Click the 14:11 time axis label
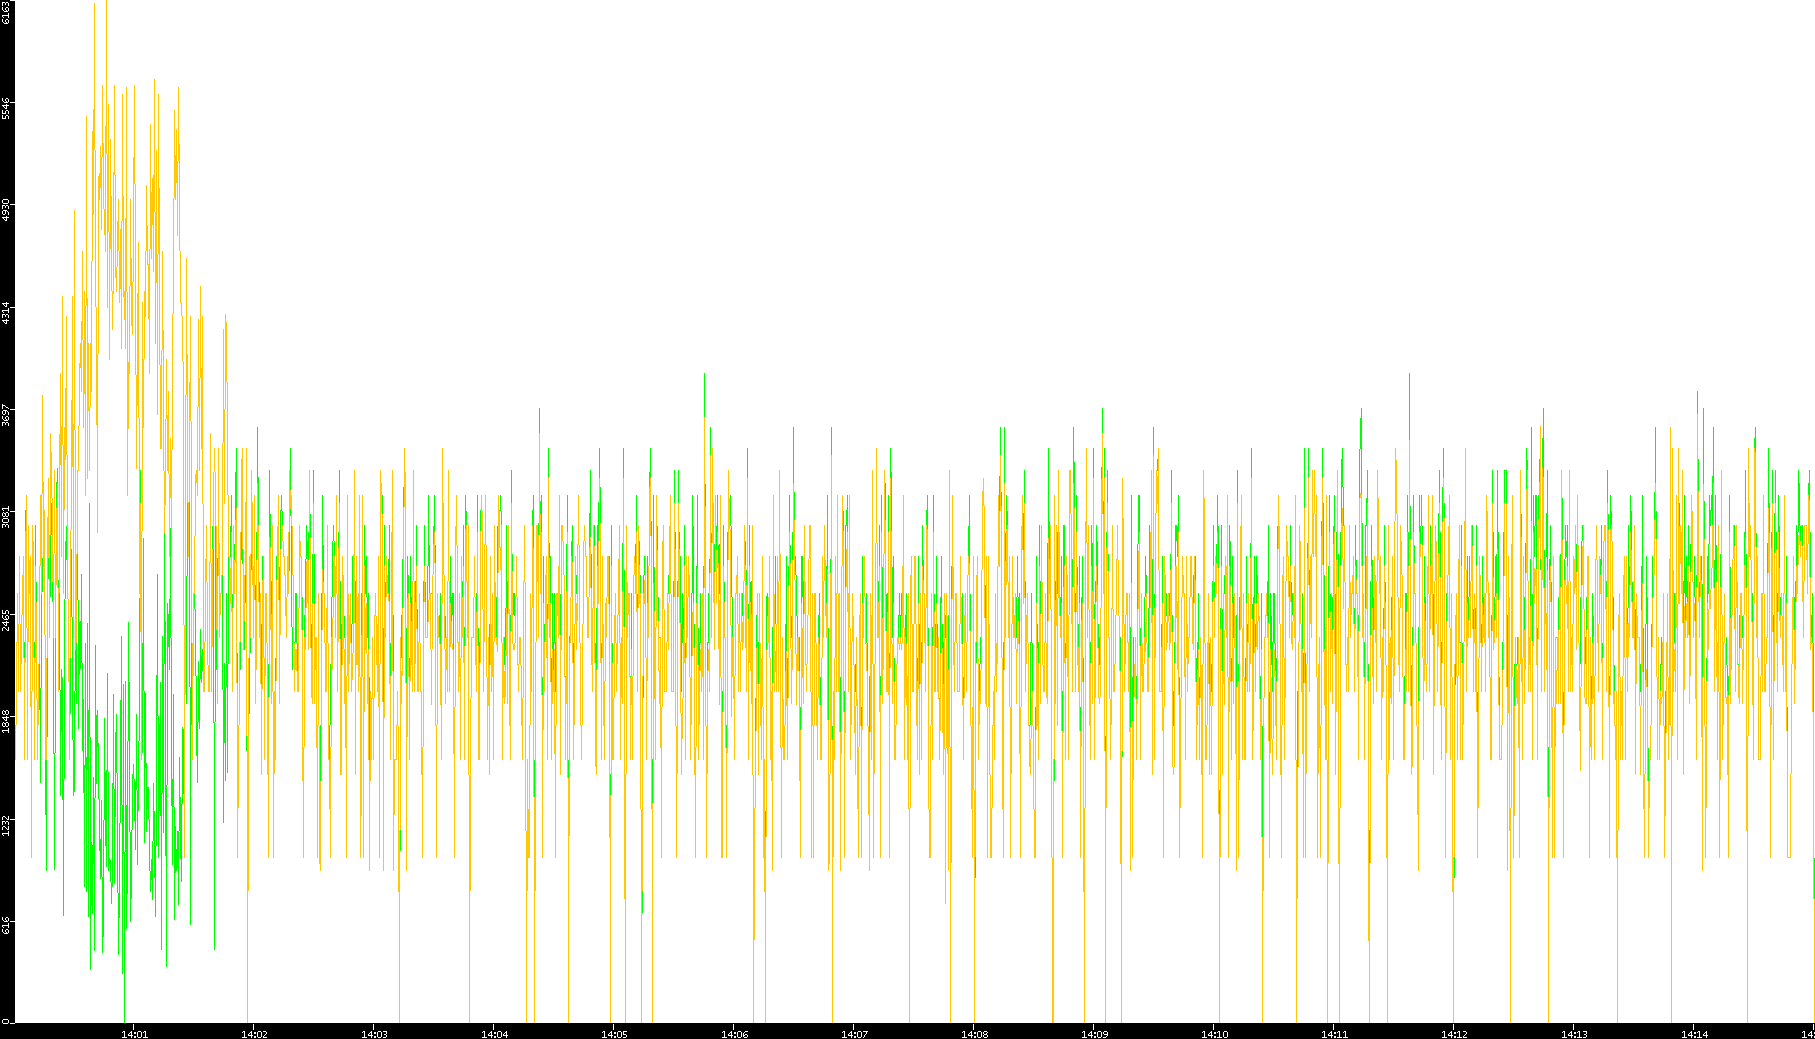The height and width of the screenshot is (1039, 1815). coord(1334,1034)
